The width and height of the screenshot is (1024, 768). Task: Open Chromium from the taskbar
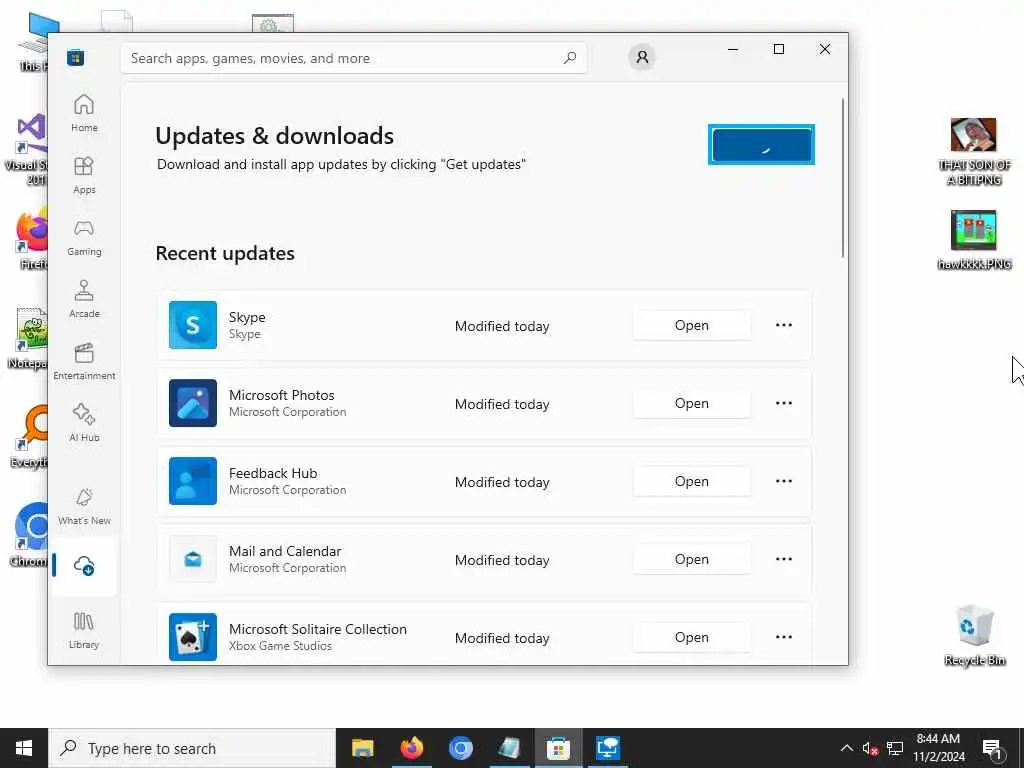(460, 748)
